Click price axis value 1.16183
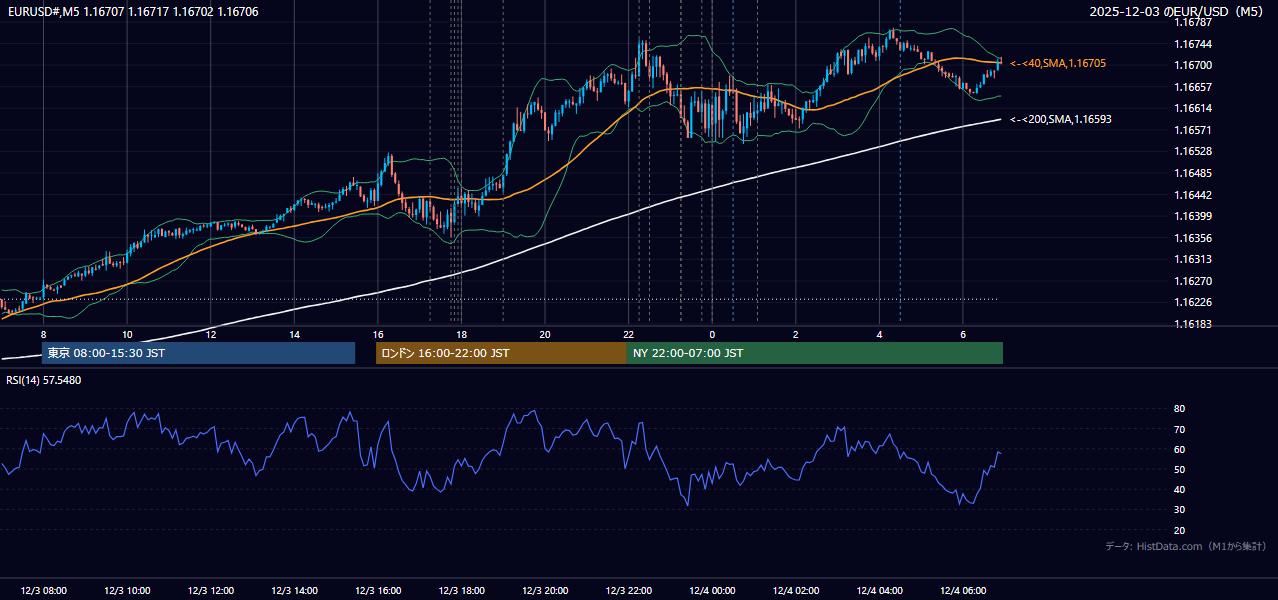The width and height of the screenshot is (1278, 600). coord(1192,324)
